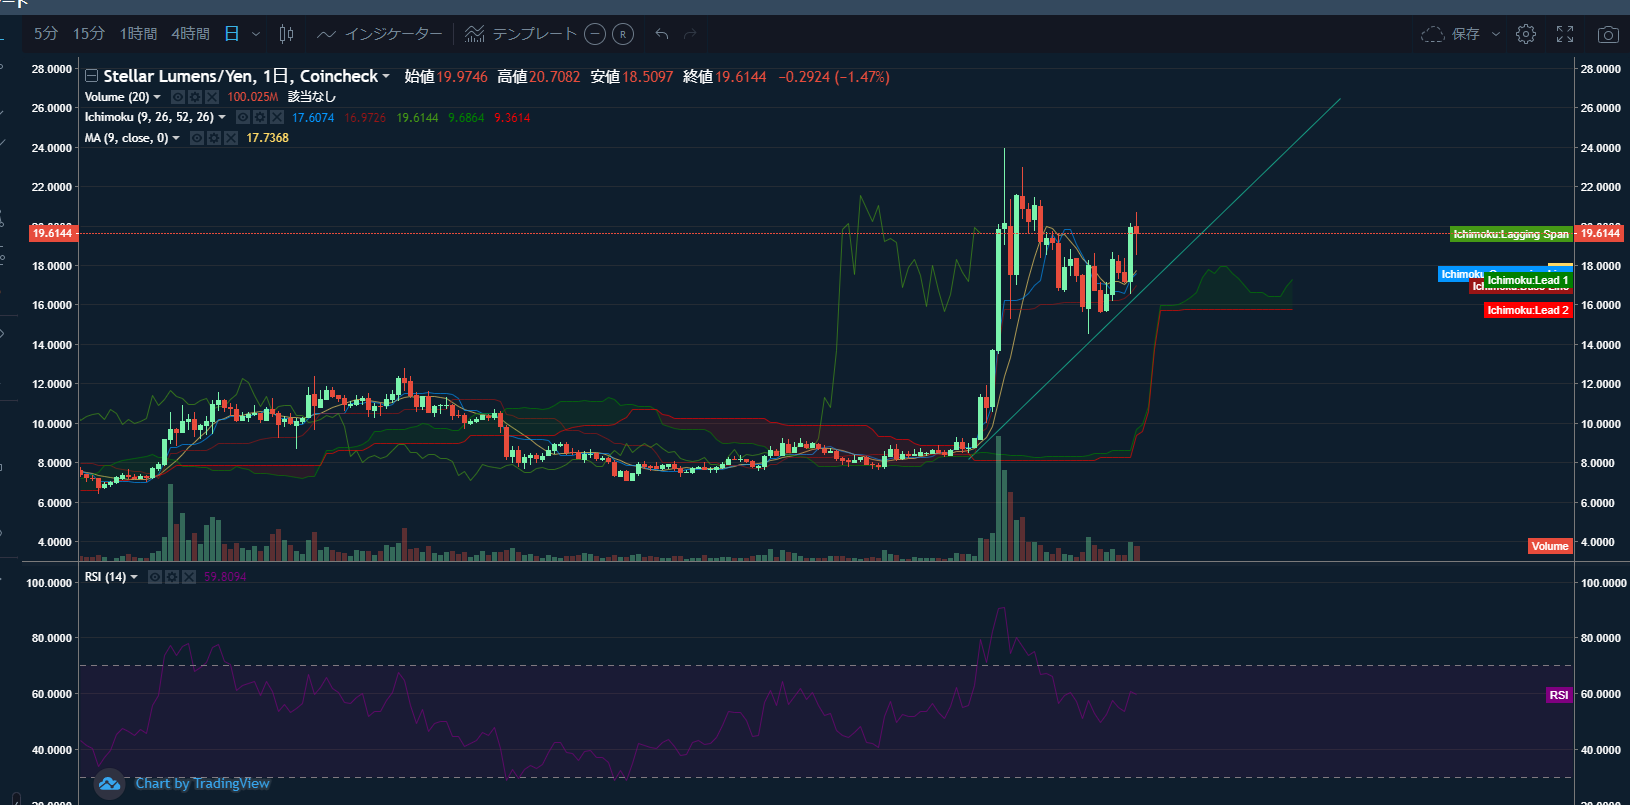Click the purple RSI axis label
This screenshot has width=1630, height=805.
point(1559,695)
